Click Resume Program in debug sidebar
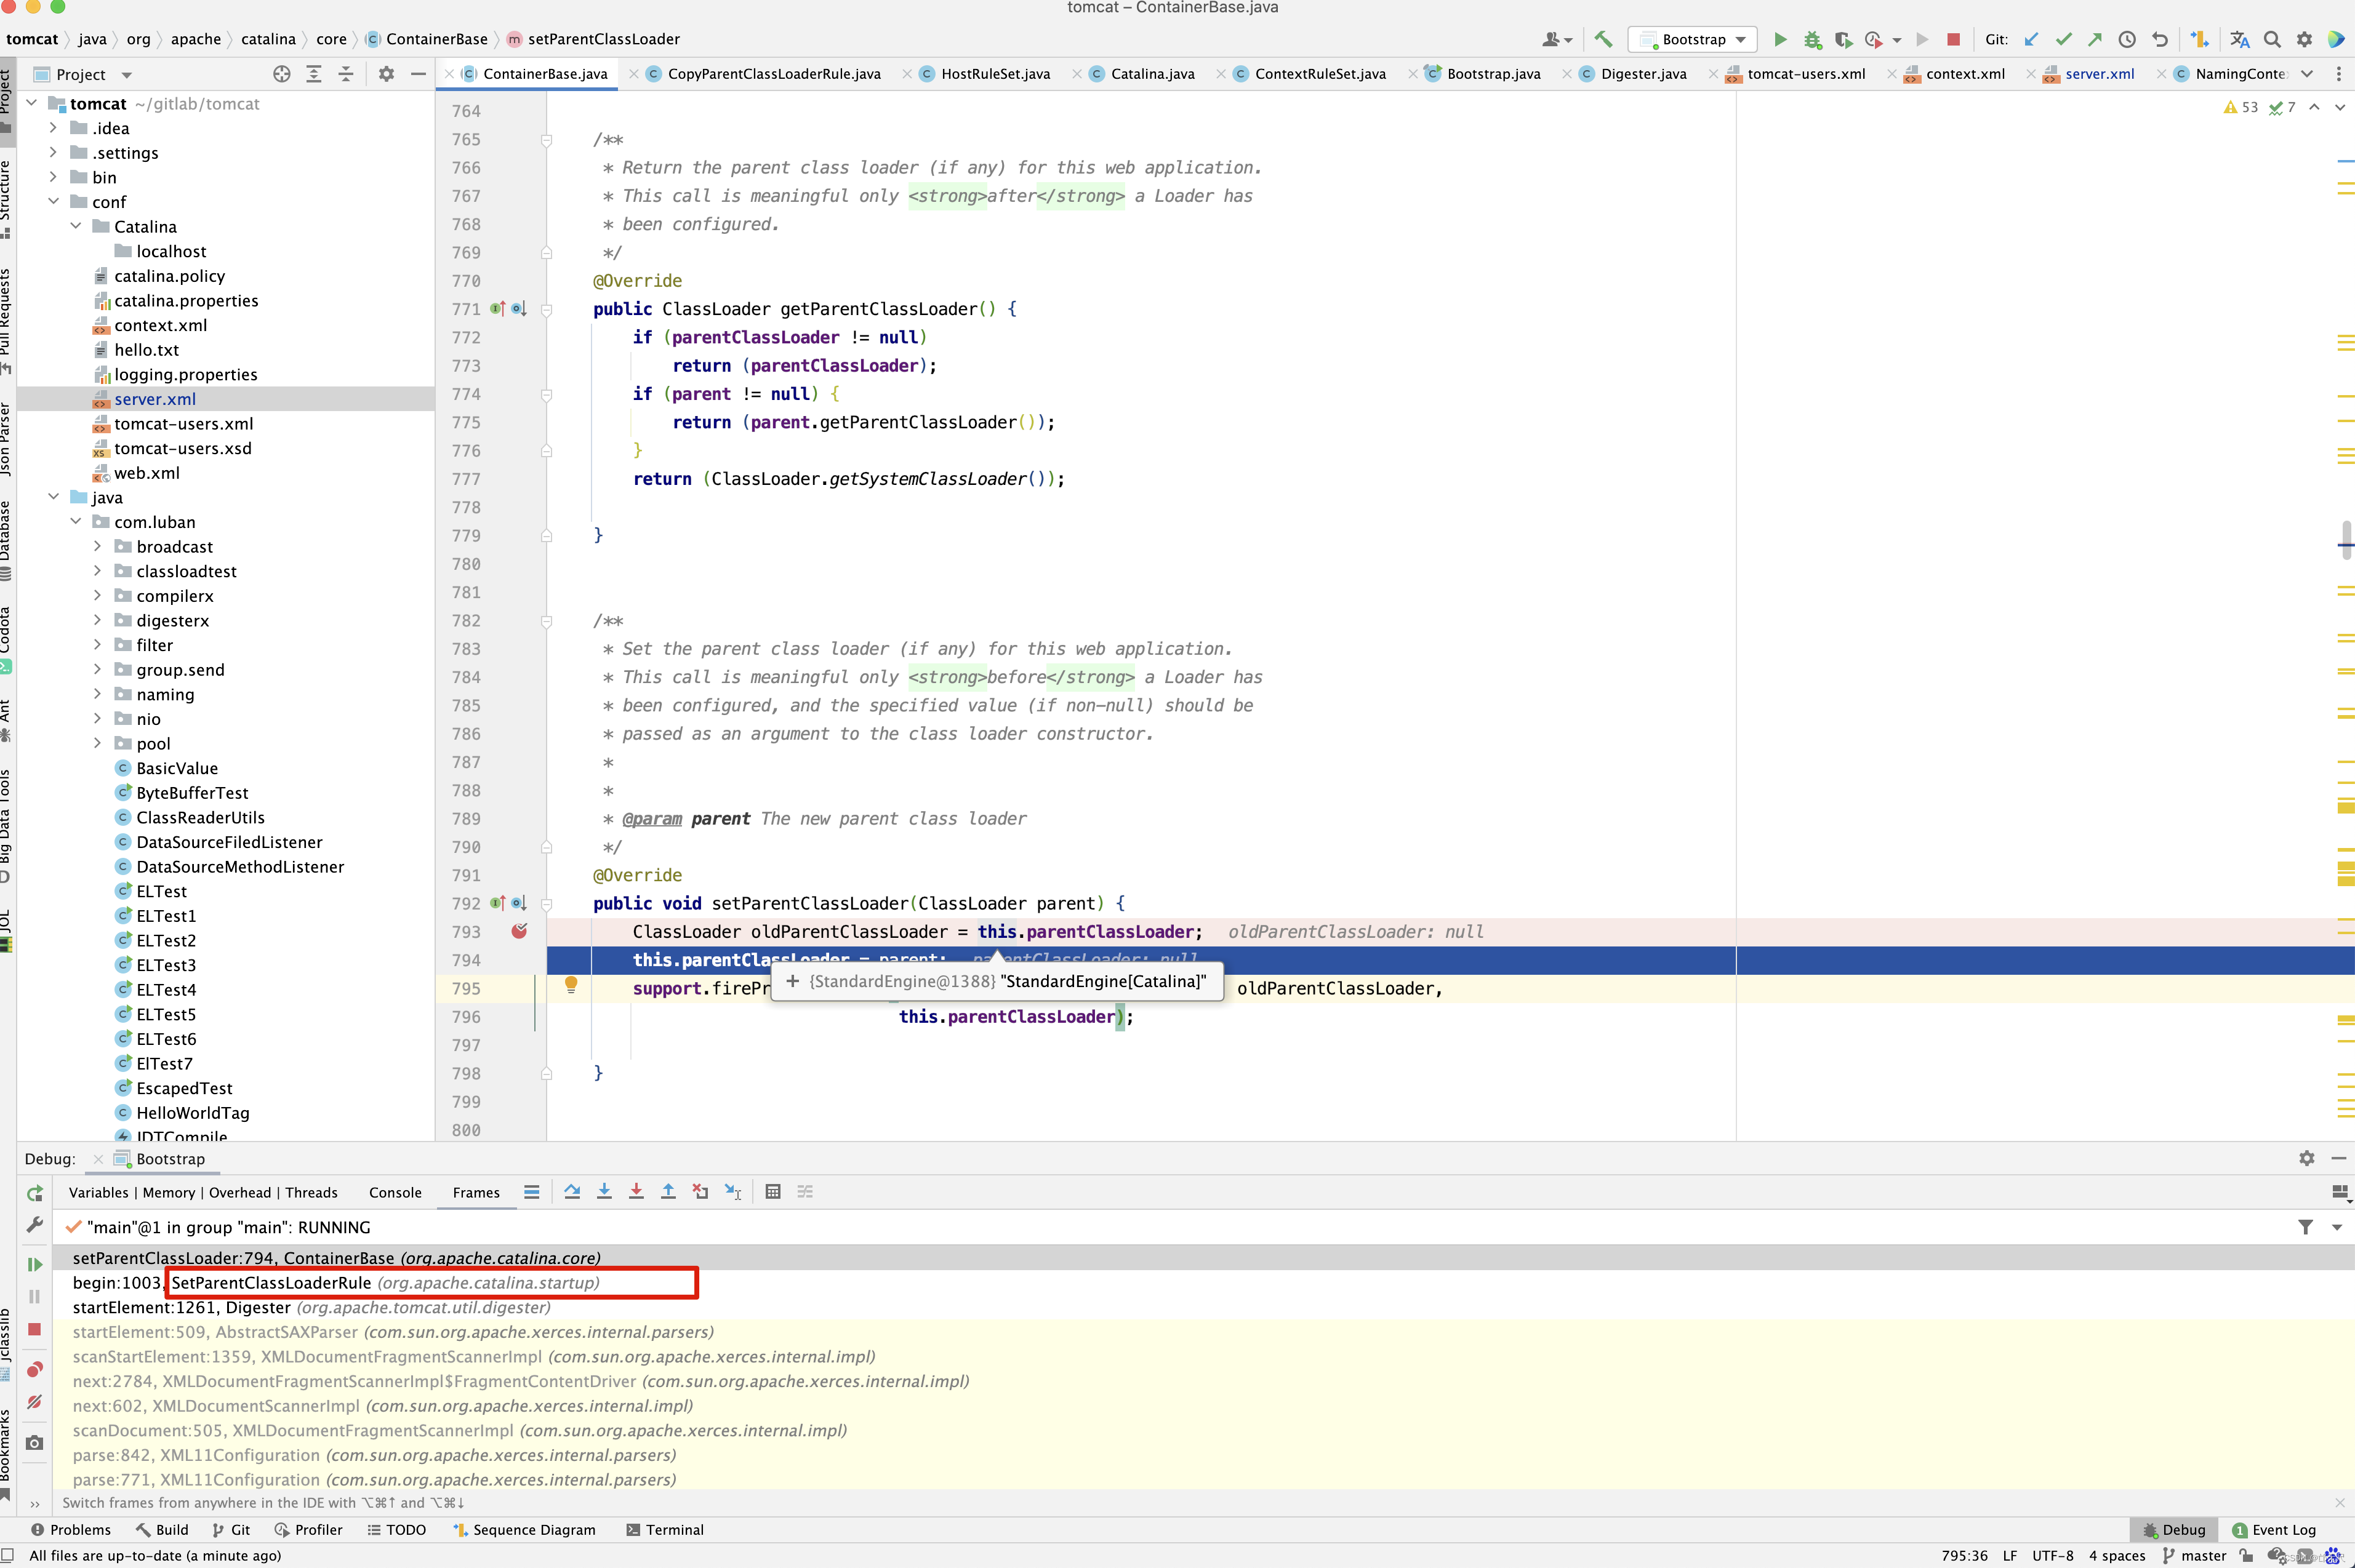This screenshot has width=2355, height=1568. (x=35, y=1264)
